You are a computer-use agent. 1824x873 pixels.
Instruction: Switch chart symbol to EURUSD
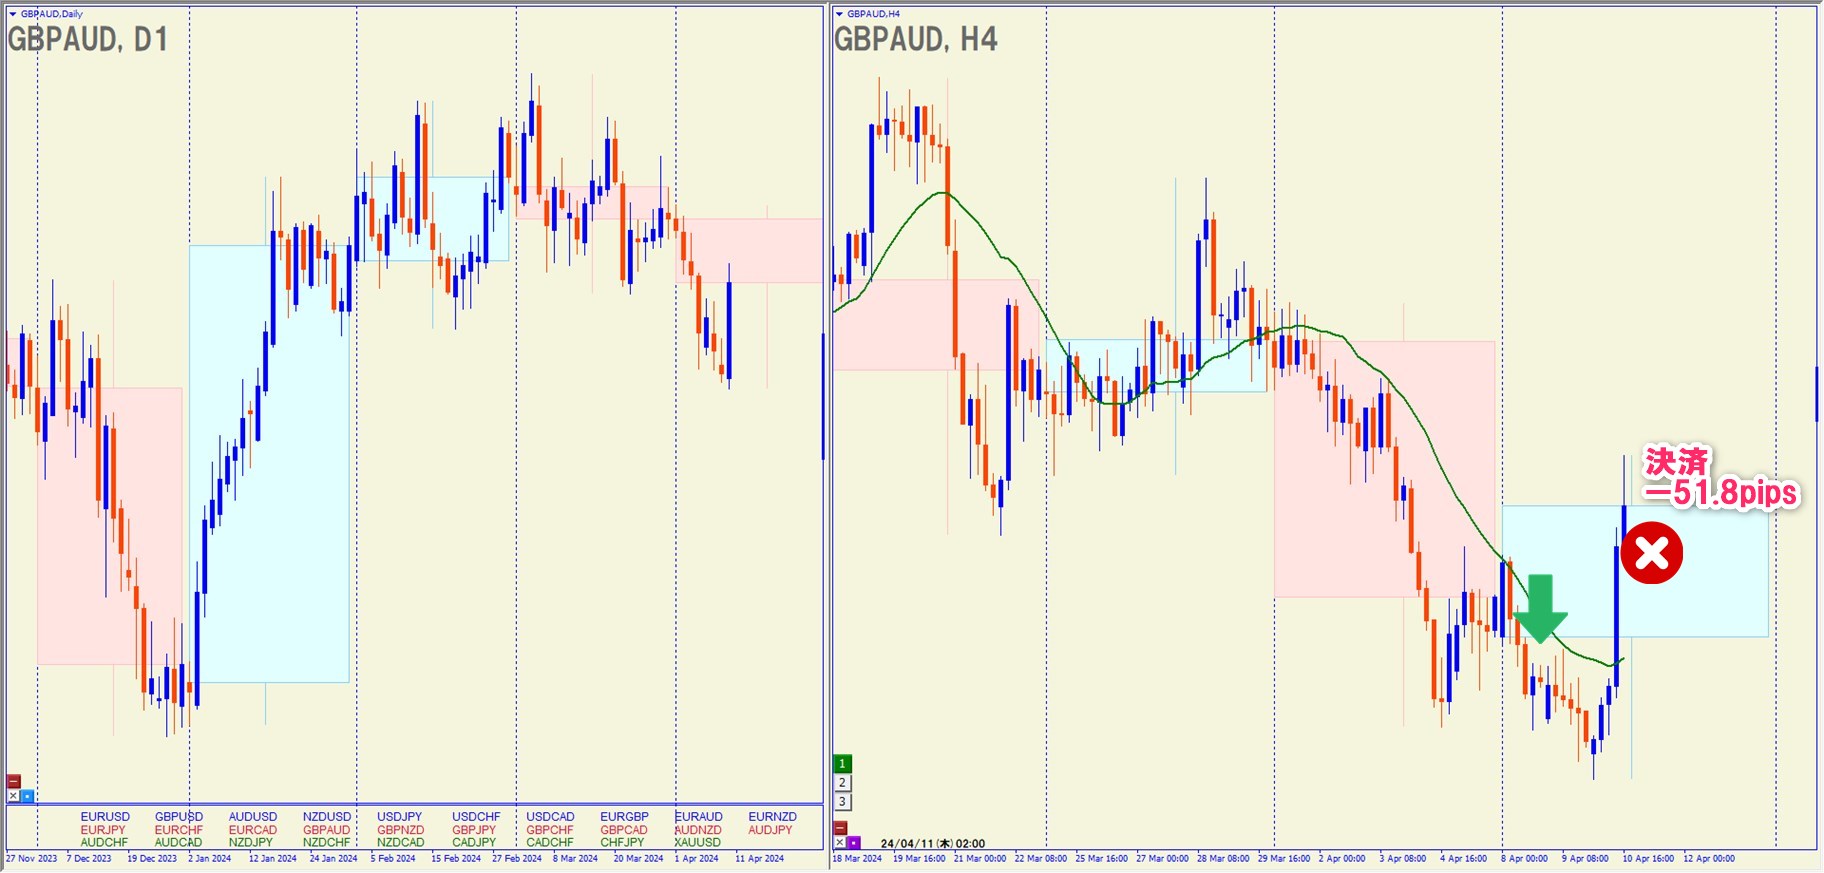(105, 817)
